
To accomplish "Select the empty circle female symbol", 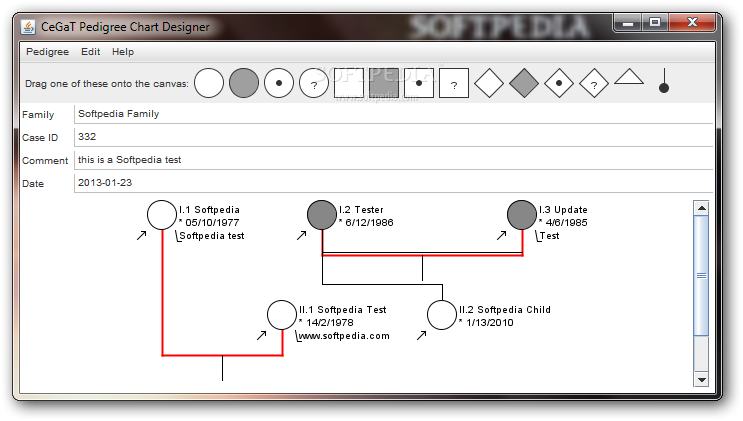I will [x=209, y=83].
